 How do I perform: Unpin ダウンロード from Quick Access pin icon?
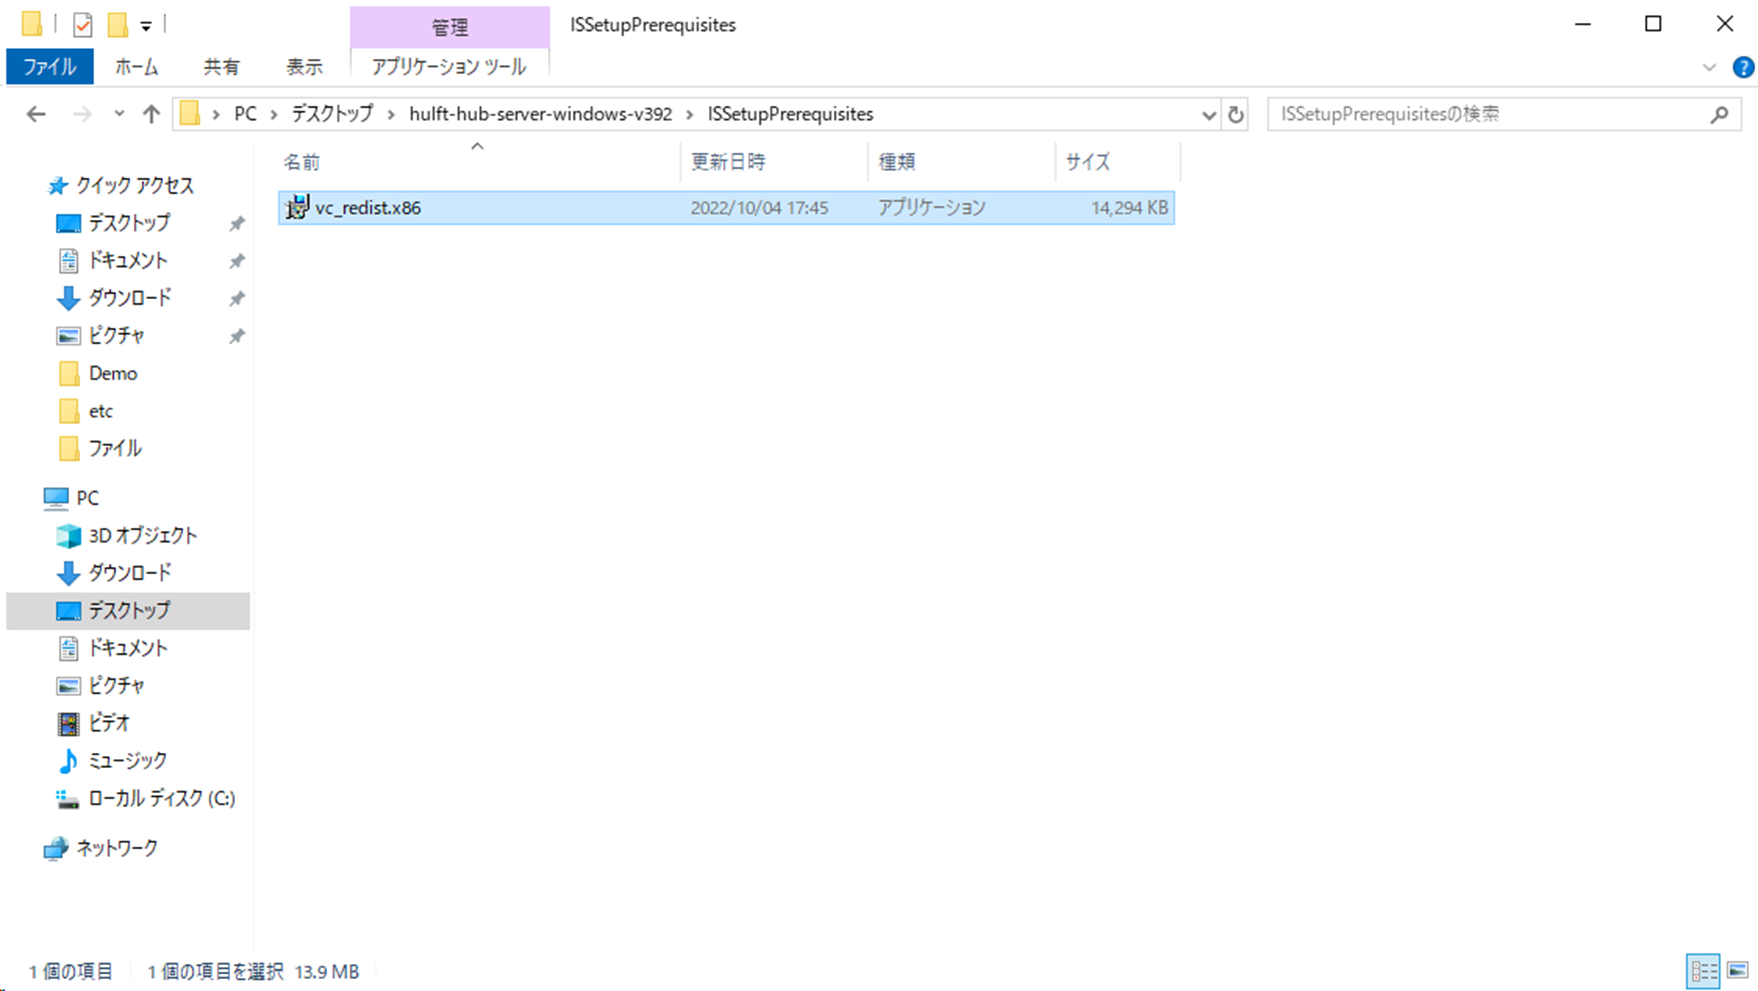click(x=237, y=298)
